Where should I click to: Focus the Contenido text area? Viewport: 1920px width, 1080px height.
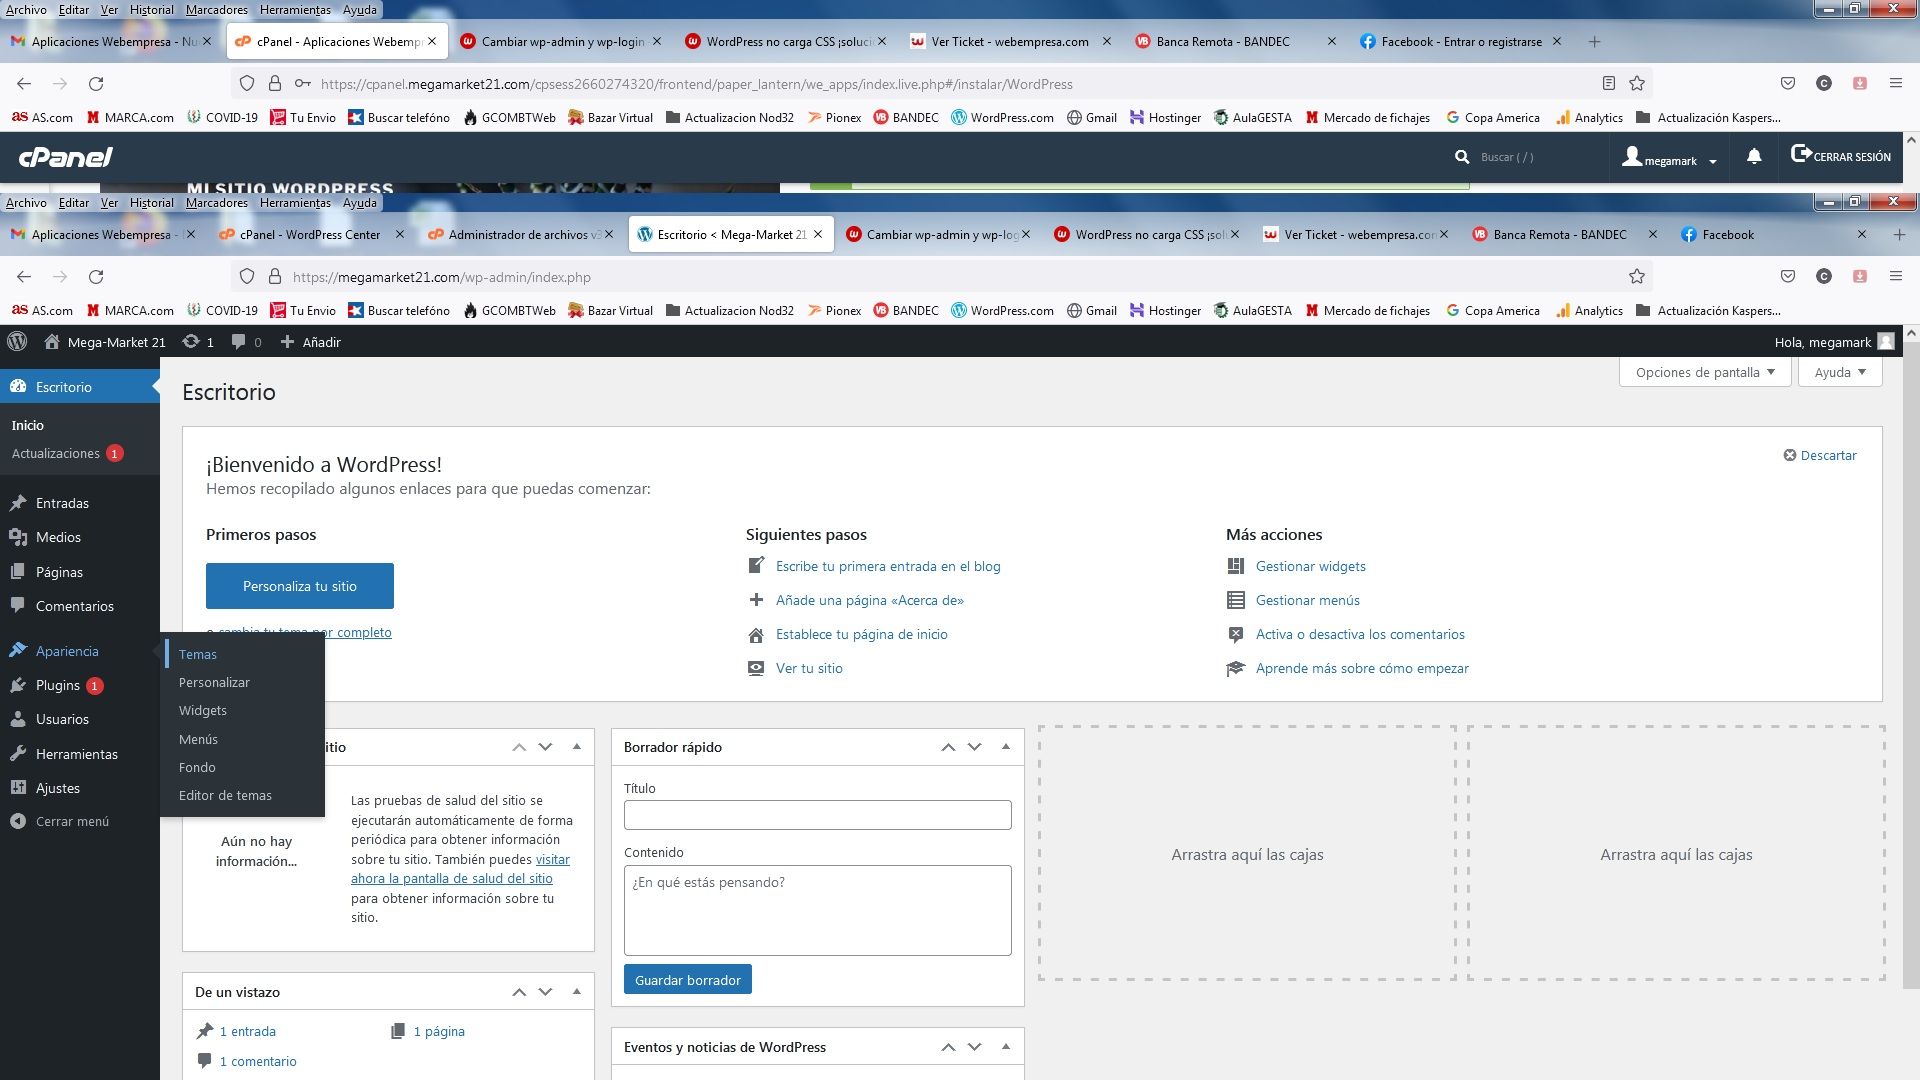point(817,910)
